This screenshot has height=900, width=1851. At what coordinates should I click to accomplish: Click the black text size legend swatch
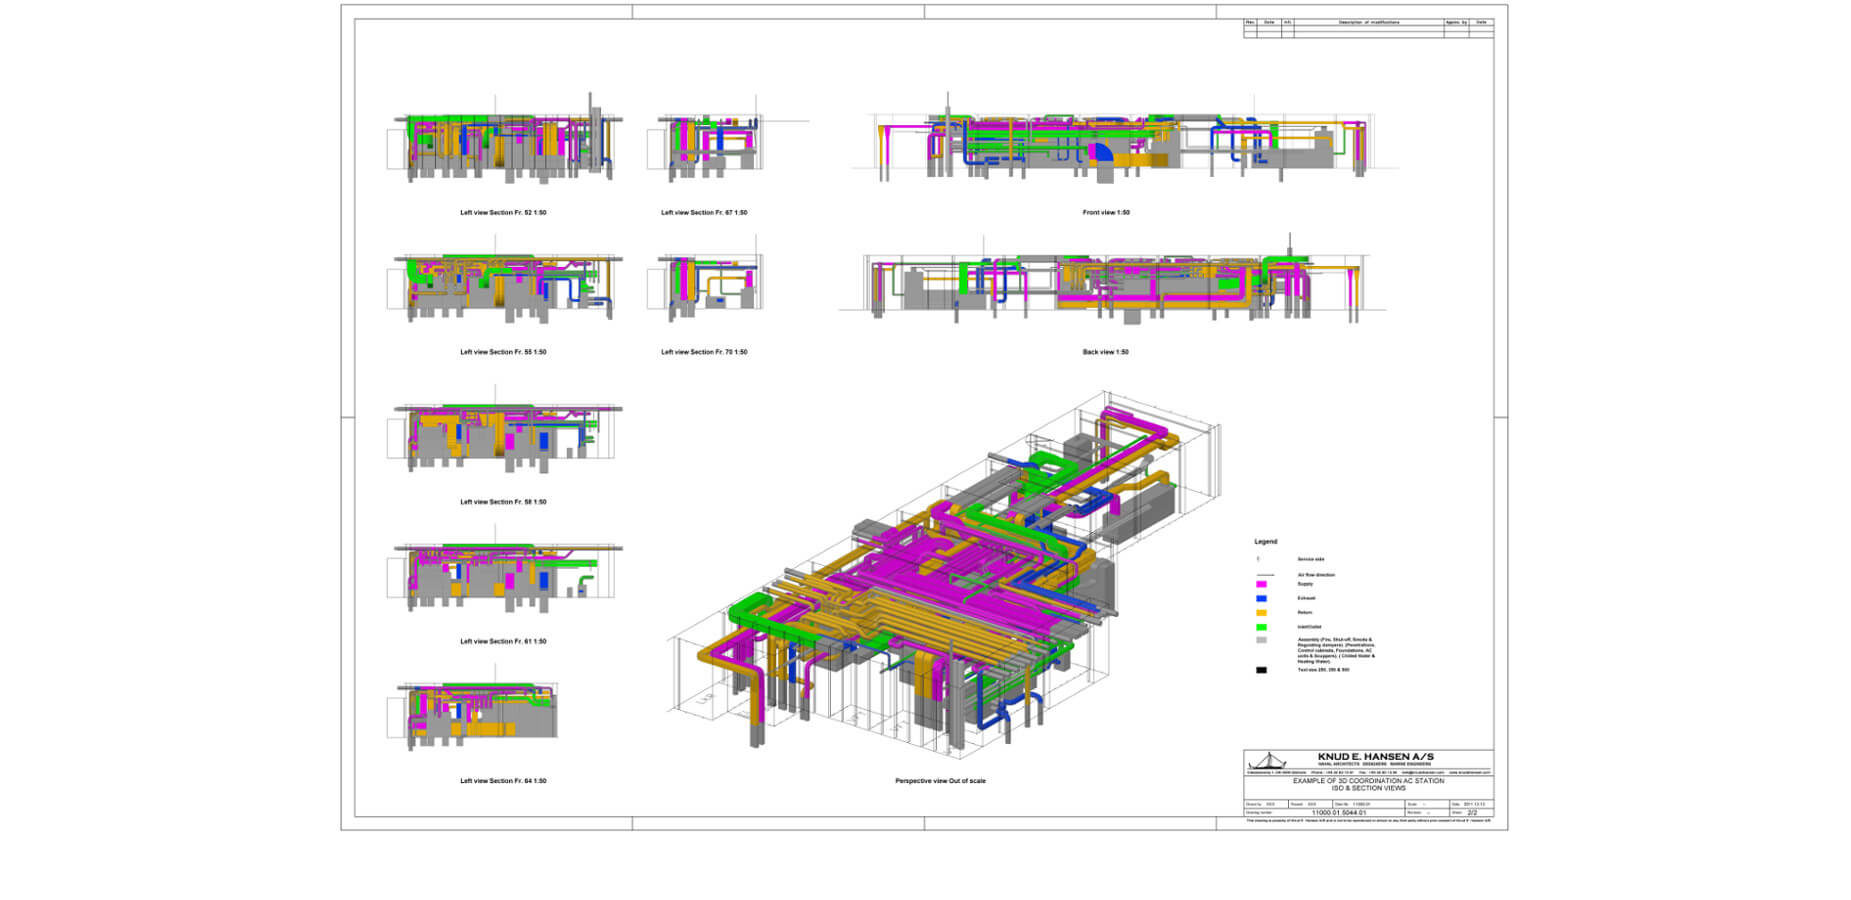point(1261,670)
